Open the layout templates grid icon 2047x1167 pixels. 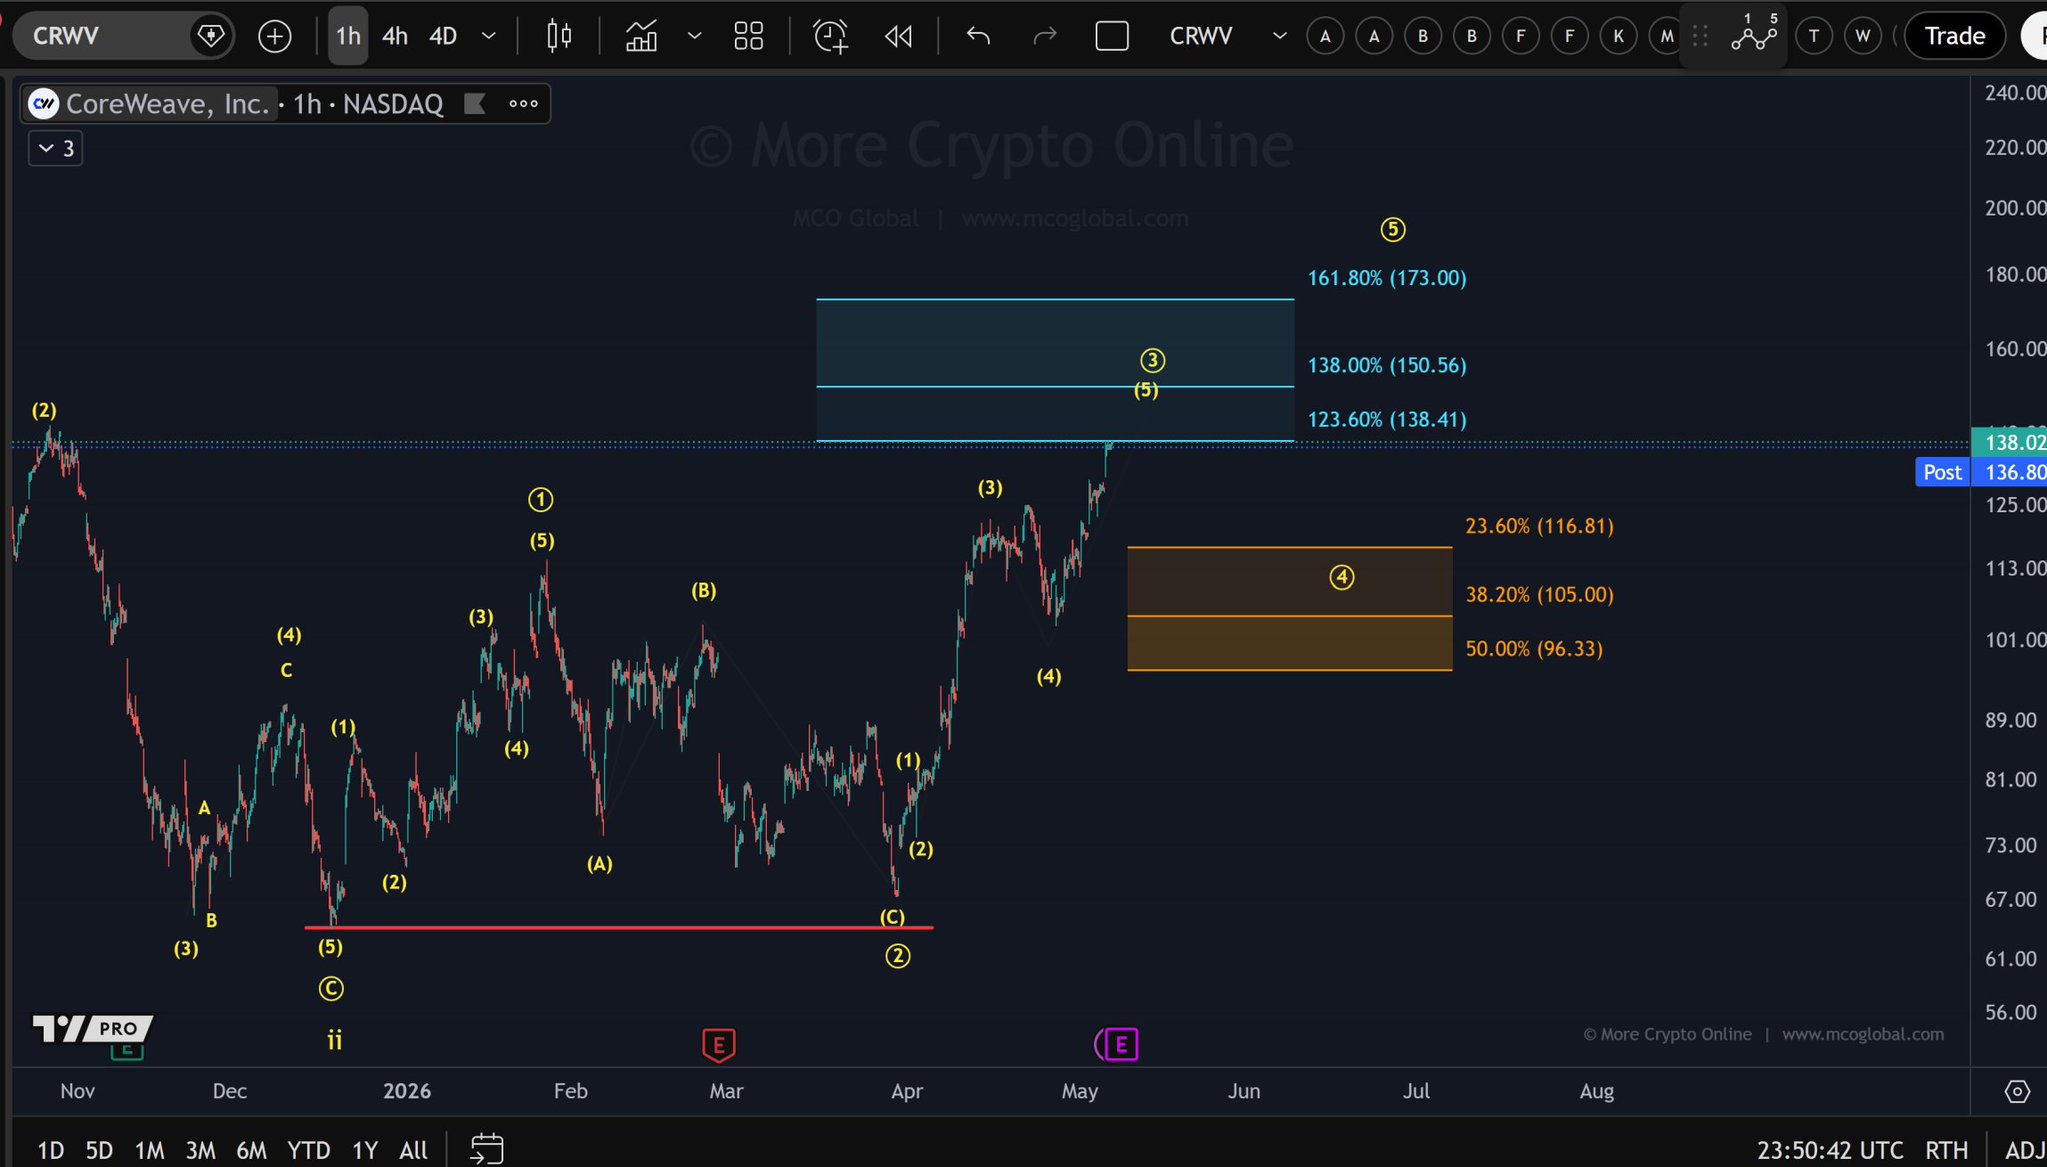pyautogui.click(x=748, y=37)
